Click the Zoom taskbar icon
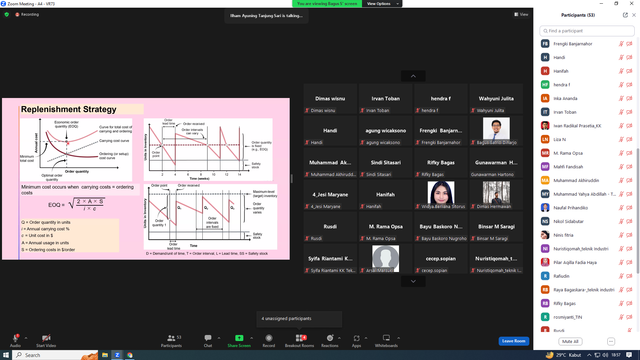640x360 pixels. pyautogui.click(x=117, y=355)
